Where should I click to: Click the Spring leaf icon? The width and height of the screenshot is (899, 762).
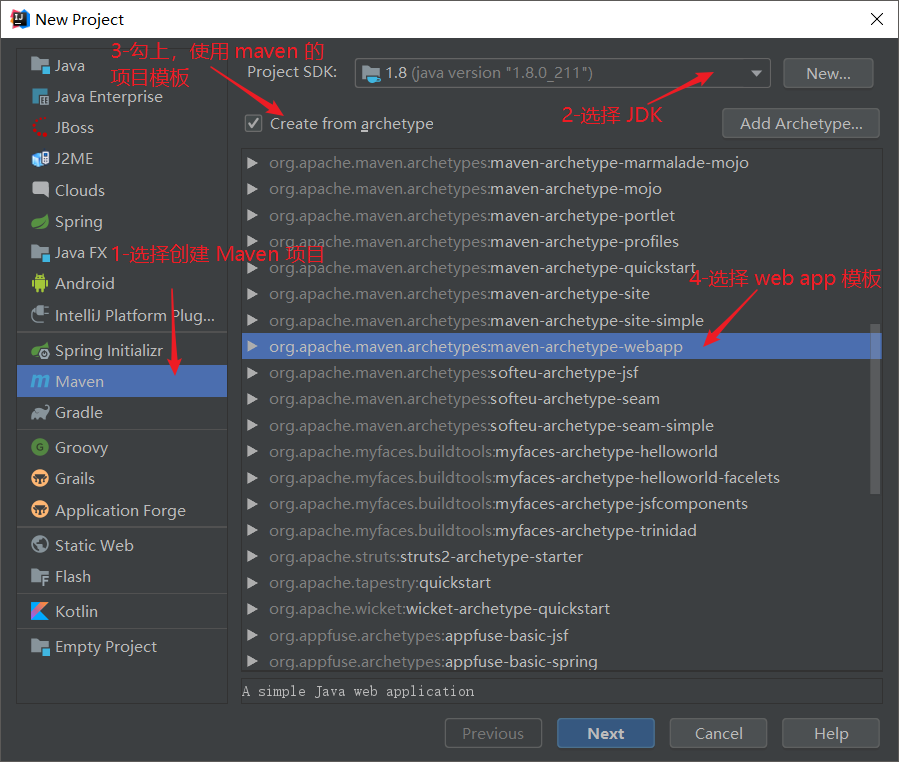(40, 221)
